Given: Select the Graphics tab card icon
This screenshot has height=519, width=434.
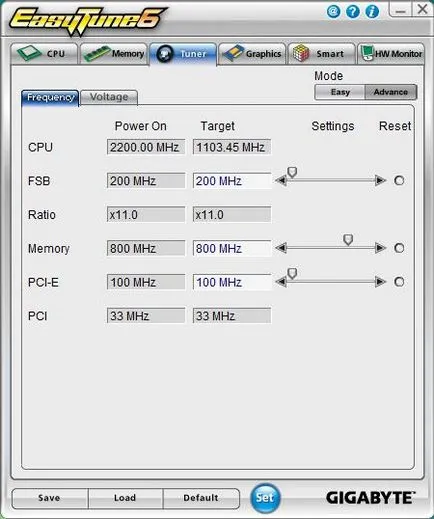Looking at the screenshot, I should coord(252,53).
